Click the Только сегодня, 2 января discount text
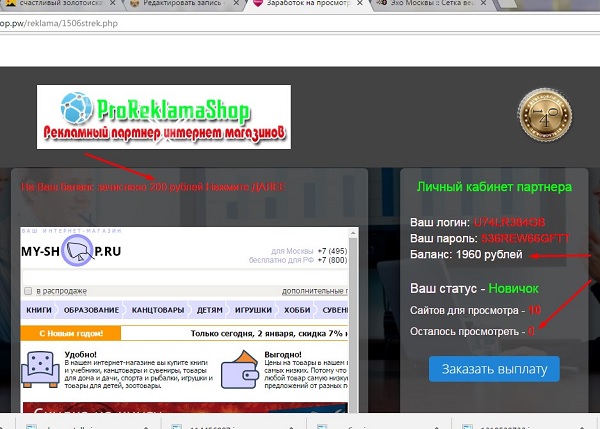The height and width of the screenshot is (429, 600). (x=269, y=333)
